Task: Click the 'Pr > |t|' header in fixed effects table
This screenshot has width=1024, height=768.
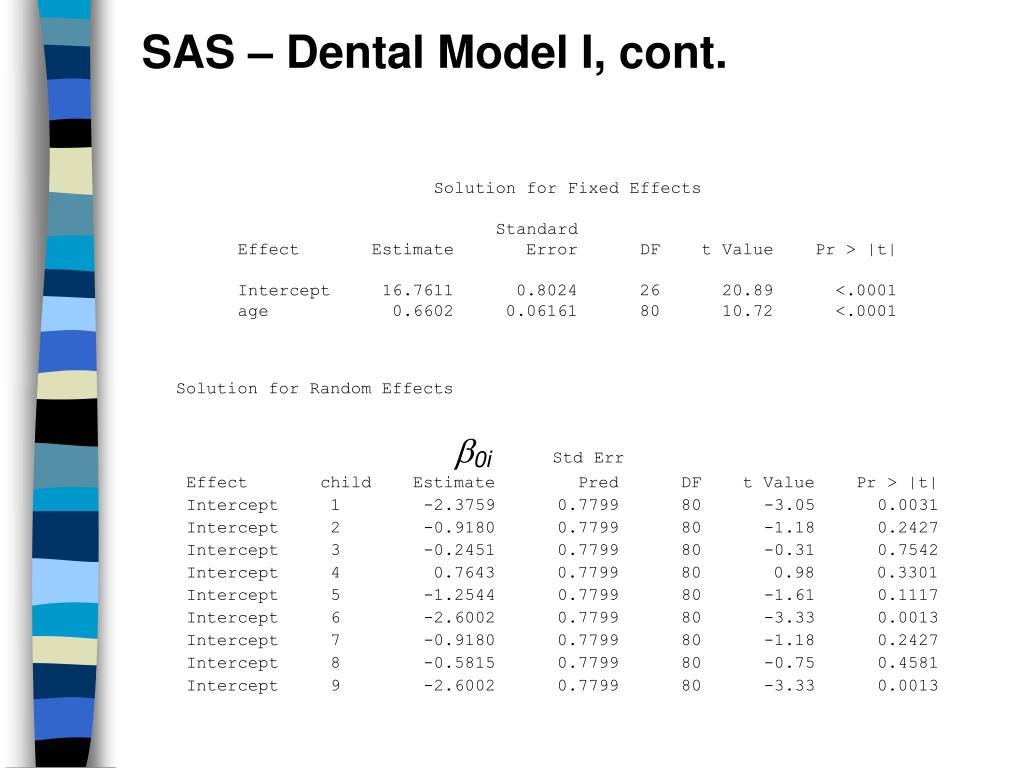Action: click(856, 250)
